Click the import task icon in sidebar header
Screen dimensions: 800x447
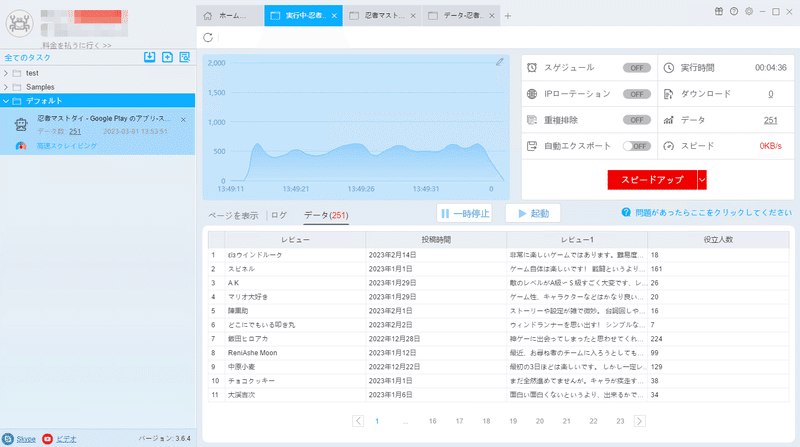(x=149, y=57)
